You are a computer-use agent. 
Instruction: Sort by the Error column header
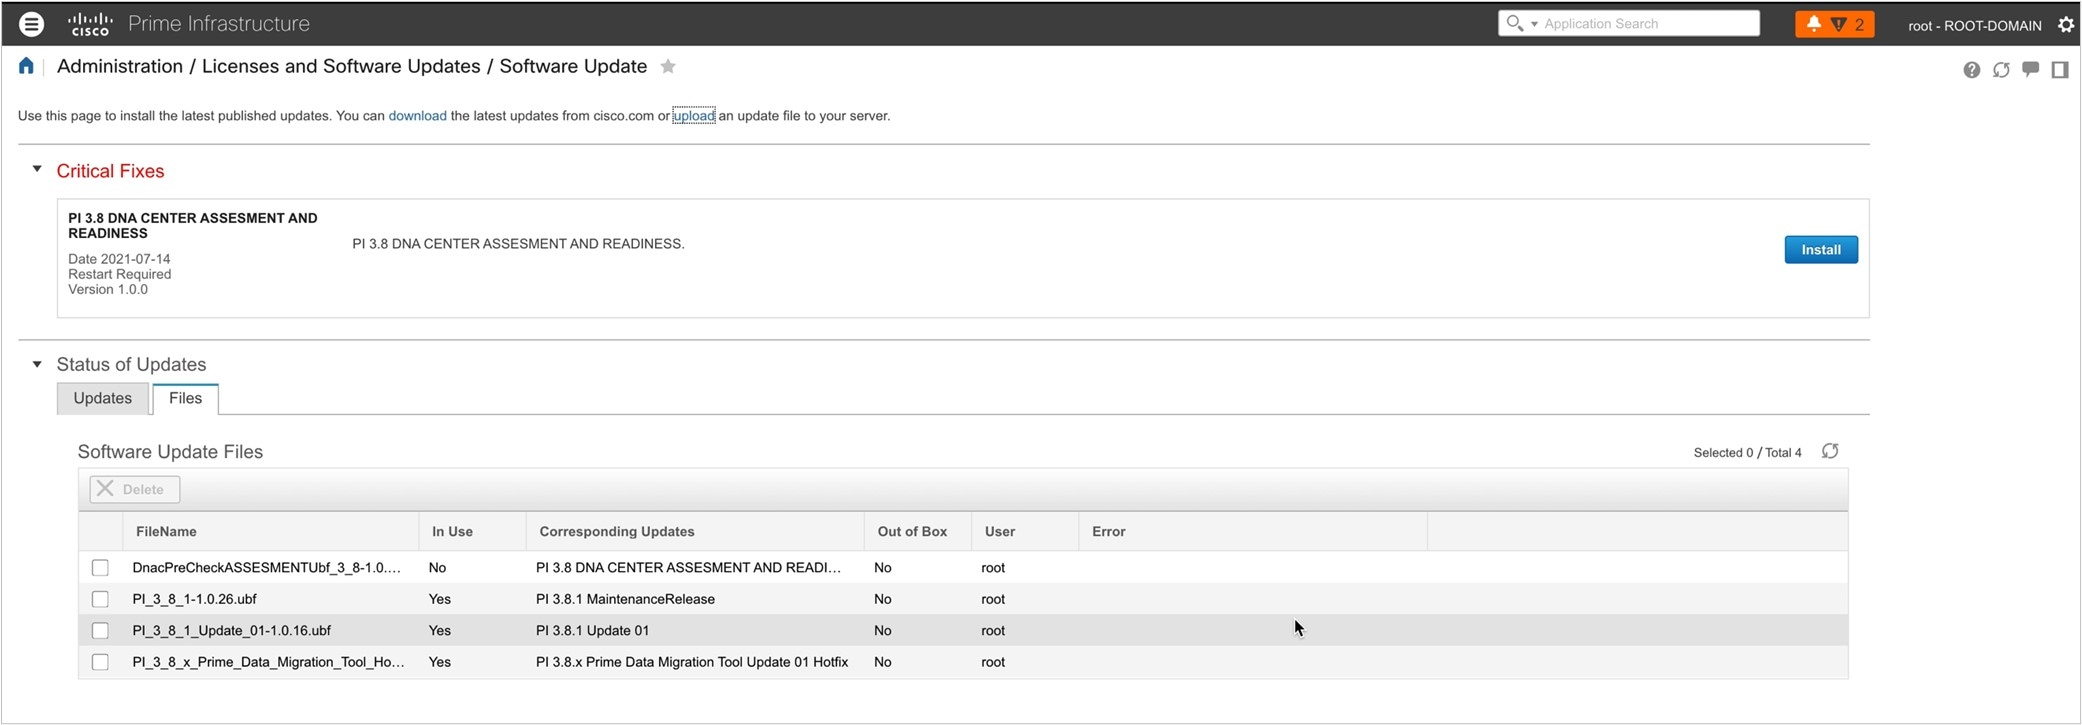(1253, 532)
